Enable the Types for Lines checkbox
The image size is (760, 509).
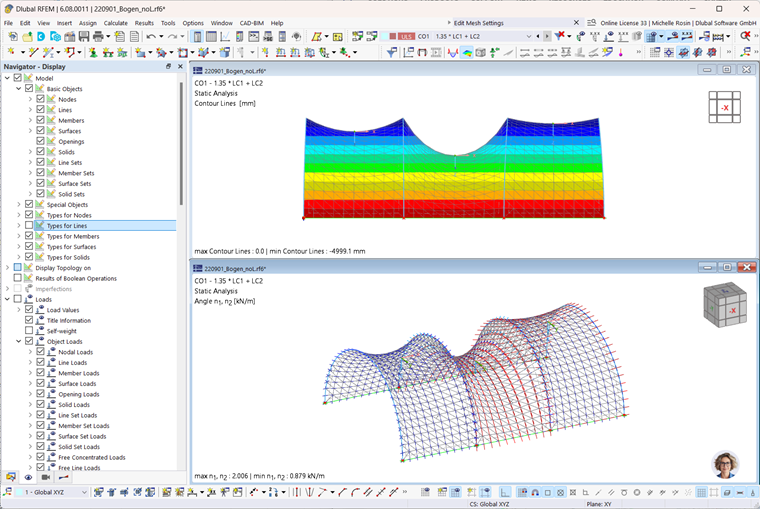click(x=29, y=225)
